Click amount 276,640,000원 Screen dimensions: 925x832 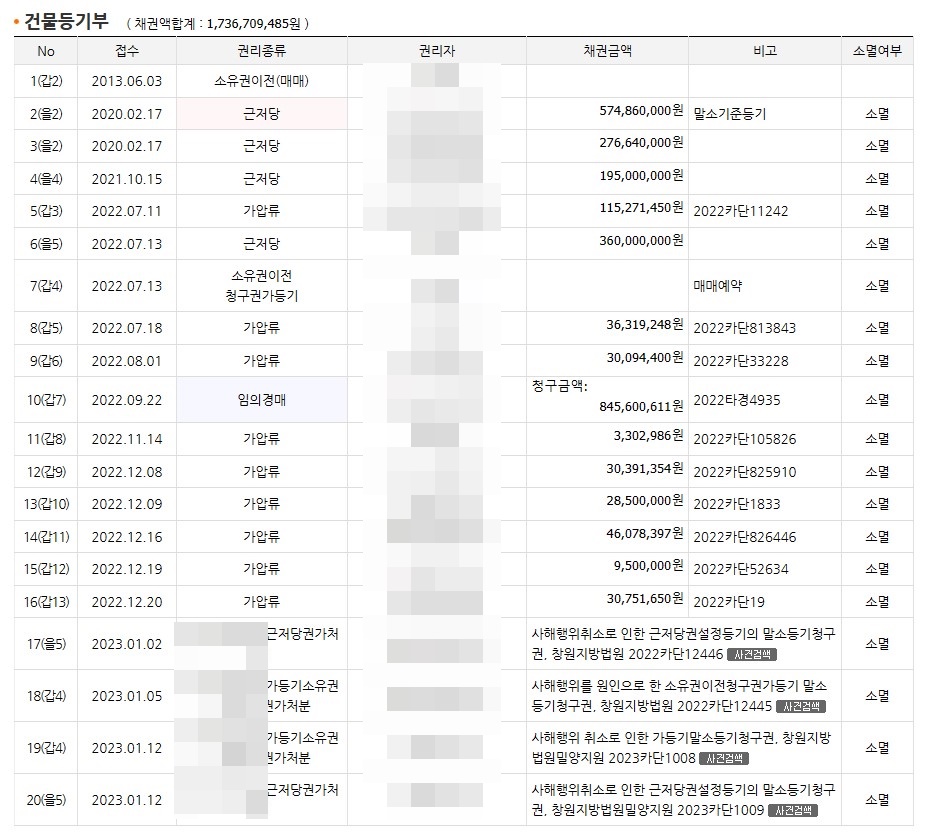(641, 143)
